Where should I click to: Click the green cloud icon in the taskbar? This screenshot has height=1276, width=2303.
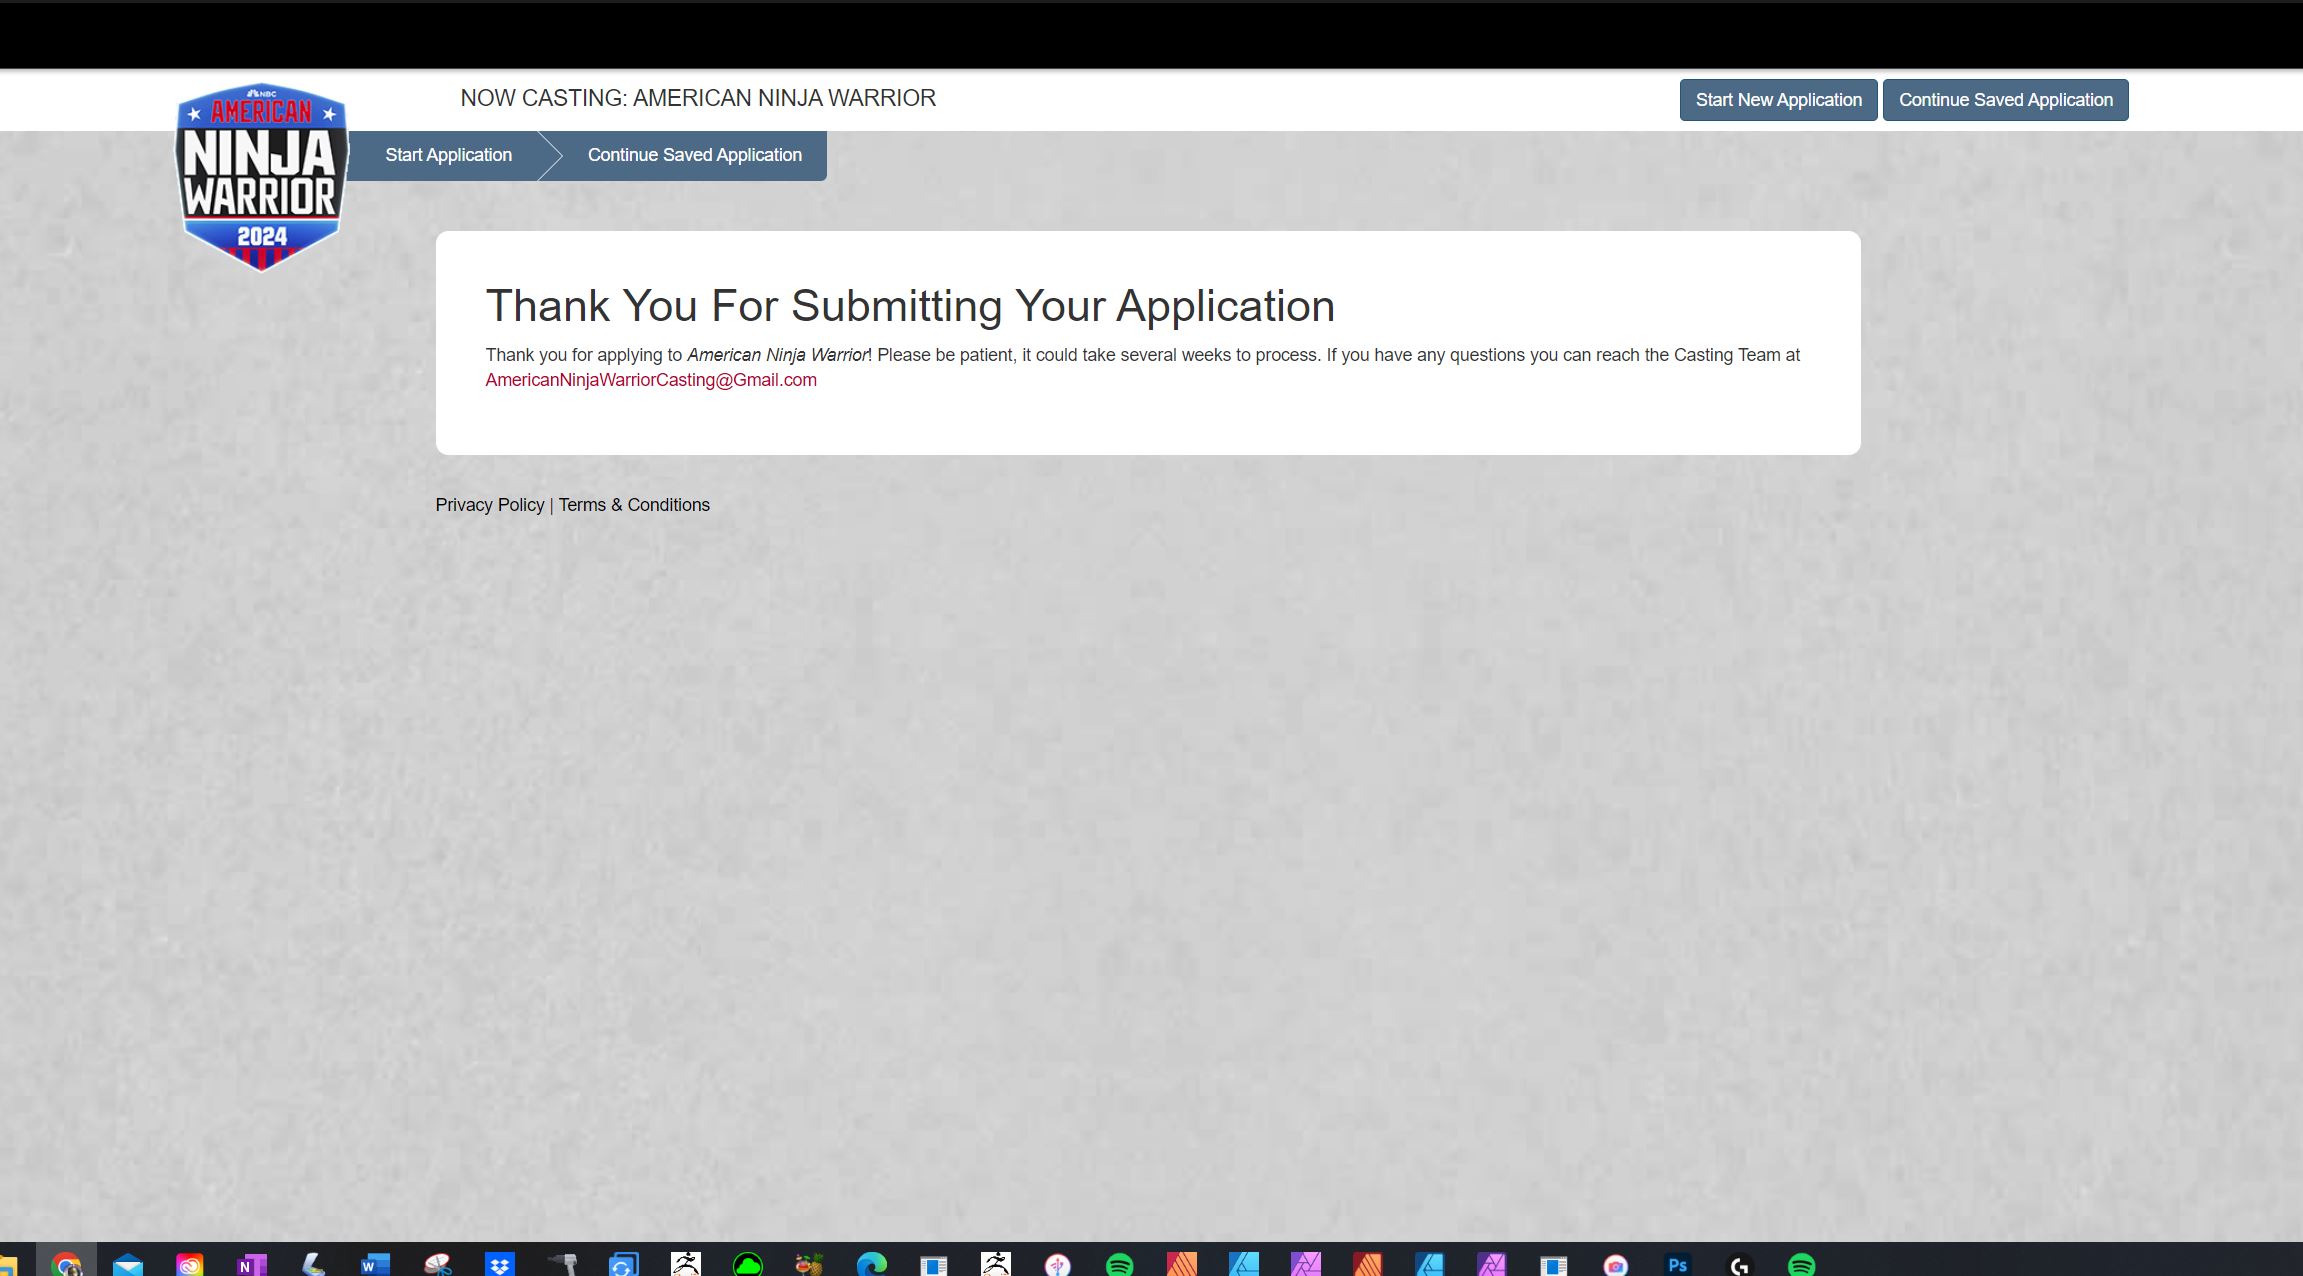pyautogui.click(x=747, y=1265)
